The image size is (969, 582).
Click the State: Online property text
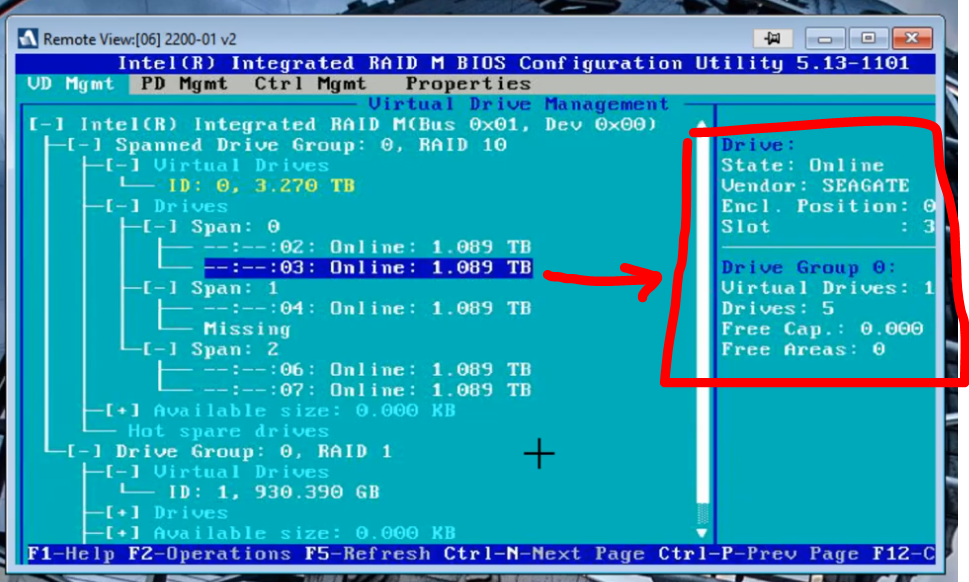pos(802,166)
